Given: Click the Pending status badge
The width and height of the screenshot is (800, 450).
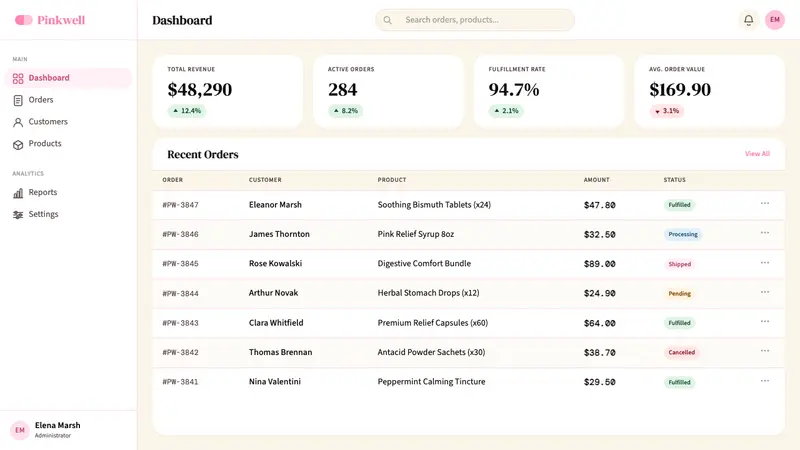Looking at the screenshot, I should (680, 294).
